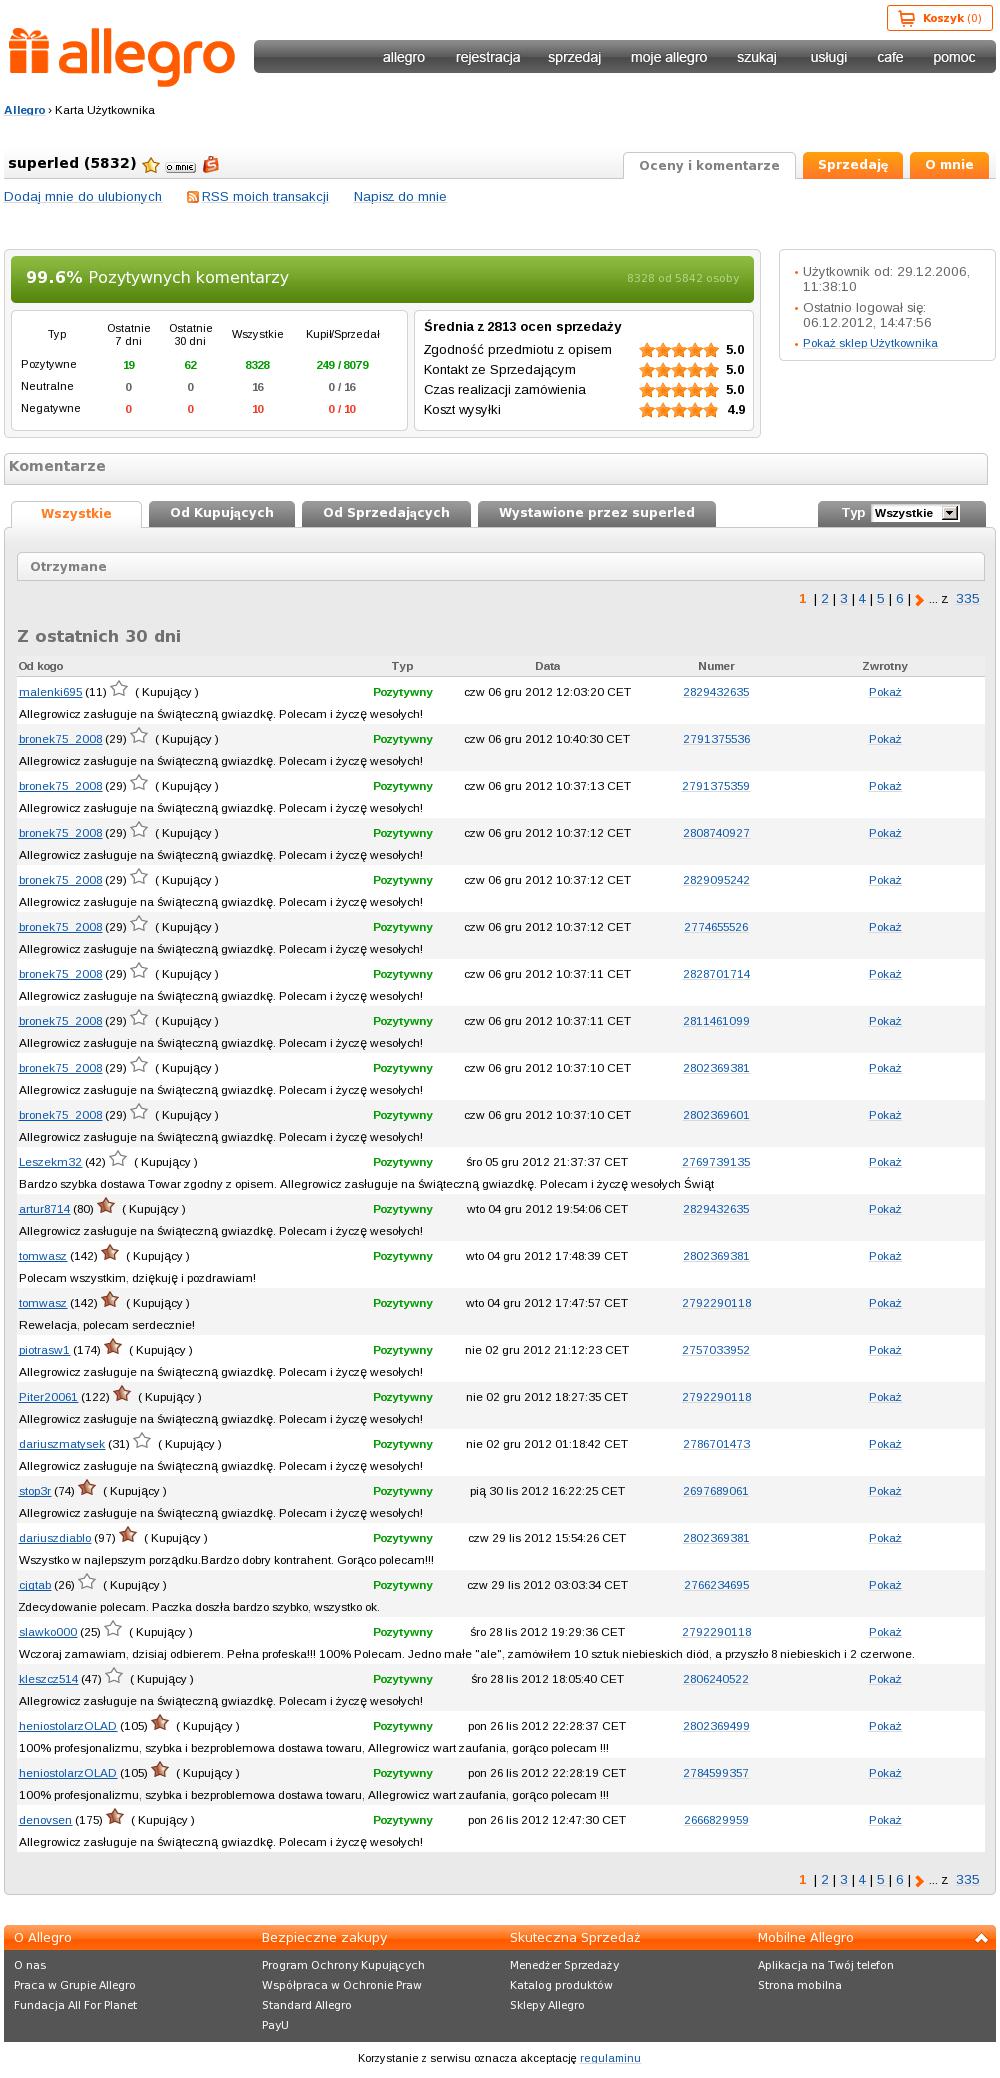Select the Oceny i komentarze tab
The image size is (1000, 2078).
[x=709, y=166]
